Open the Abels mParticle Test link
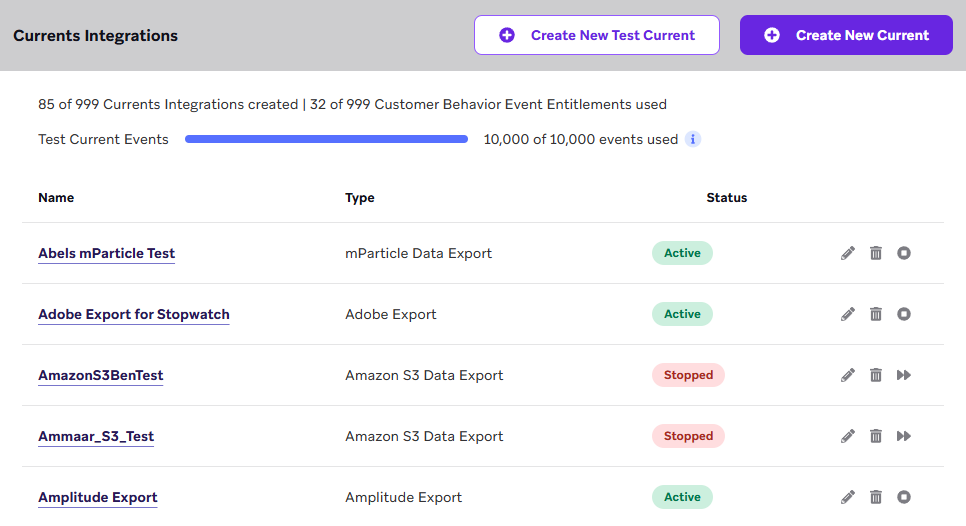The height and width of the screenshot is (526, 966). 107,253
